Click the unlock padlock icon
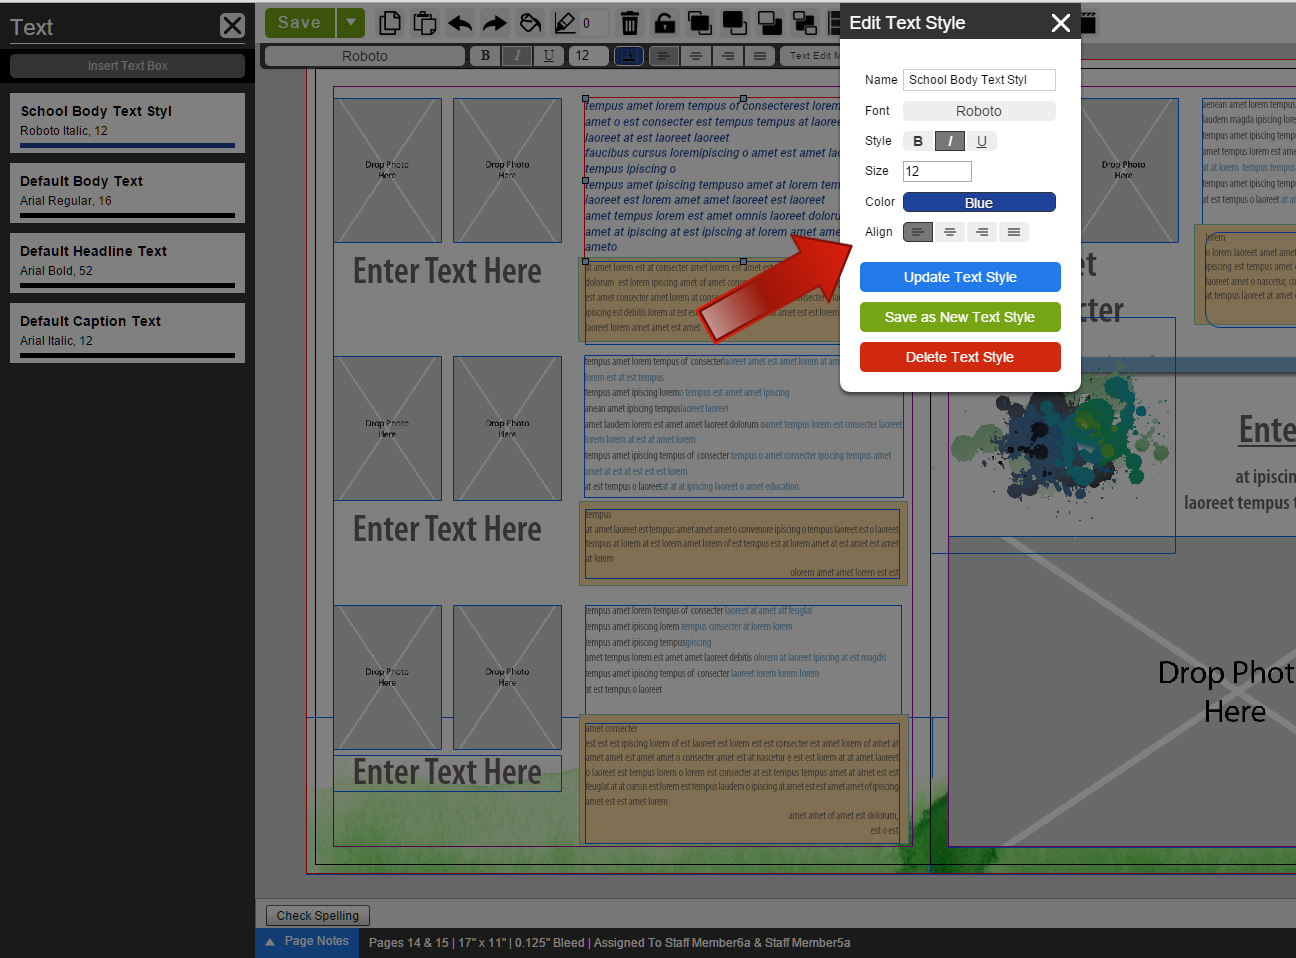Screen dimensions: 1296x958 [x=665, y=22]
